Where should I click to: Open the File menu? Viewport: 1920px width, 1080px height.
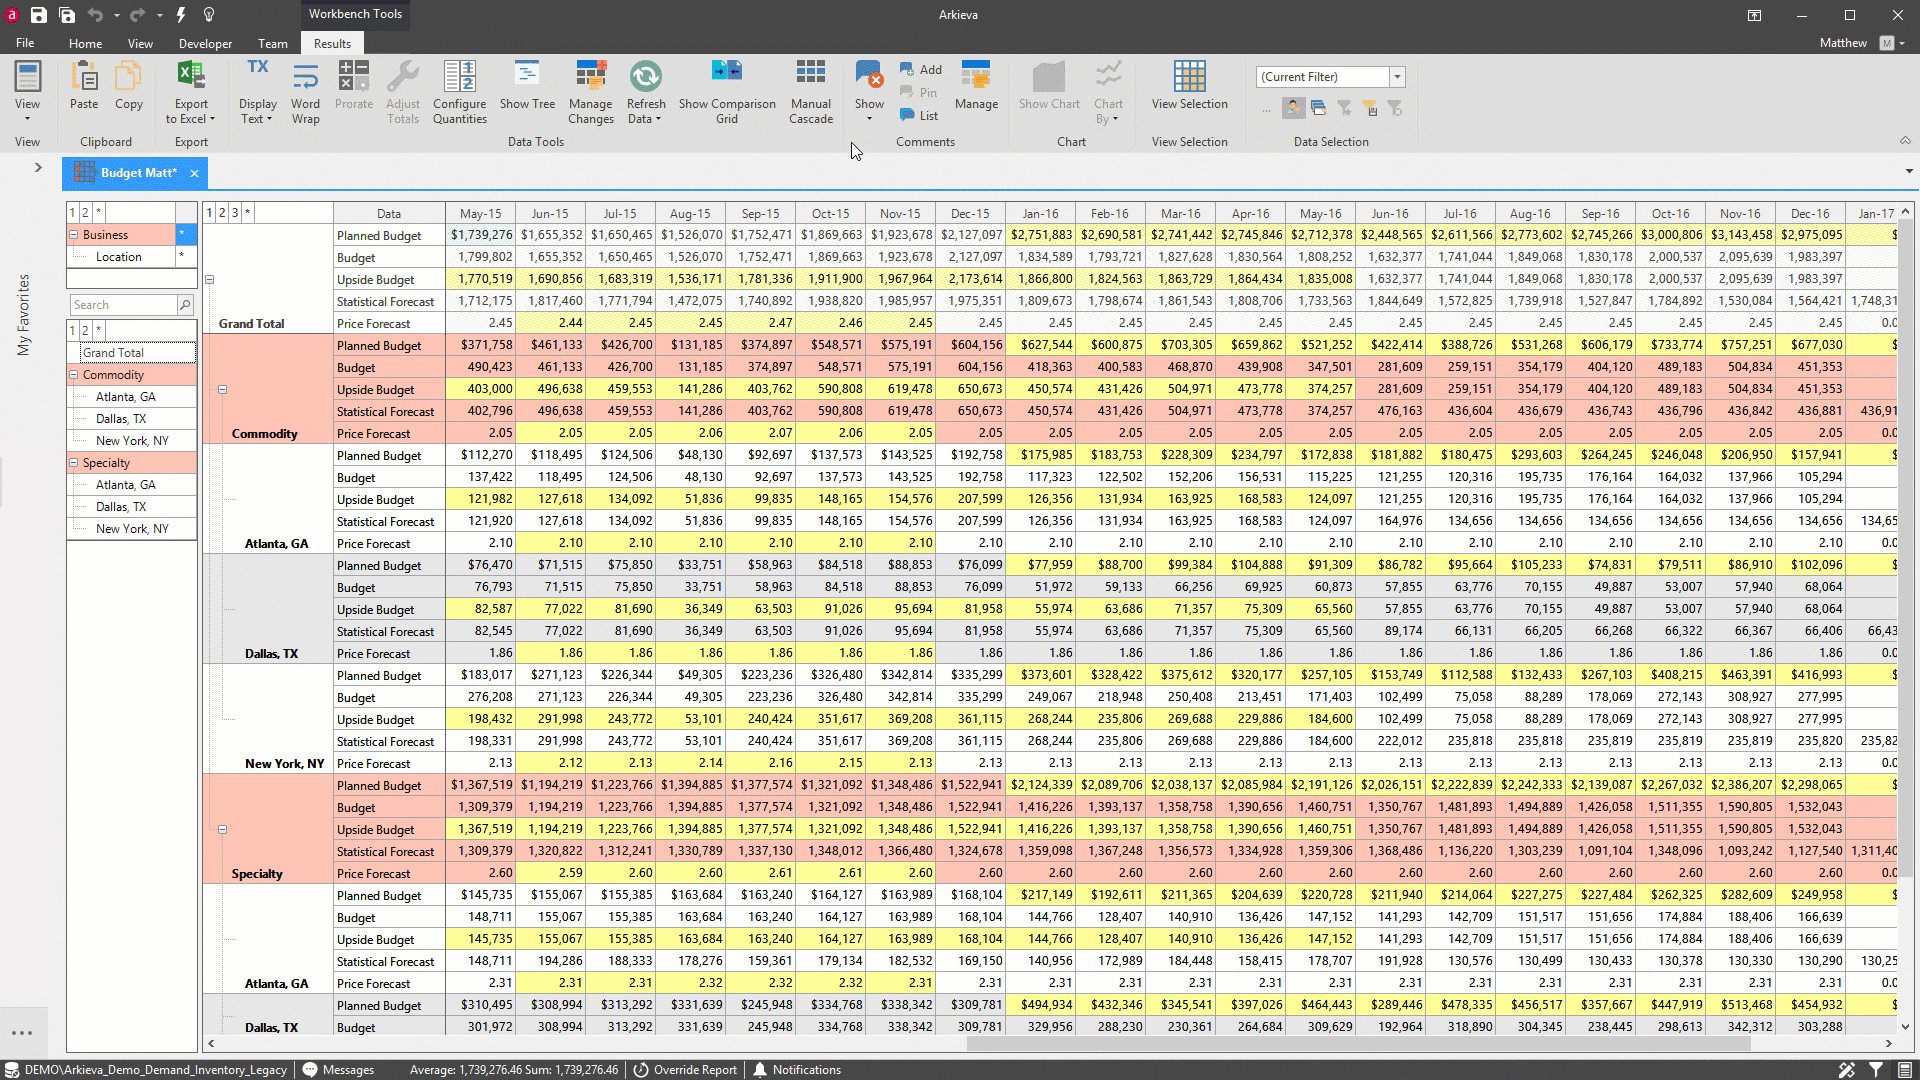pyautogui.click(x=25, y=43)
